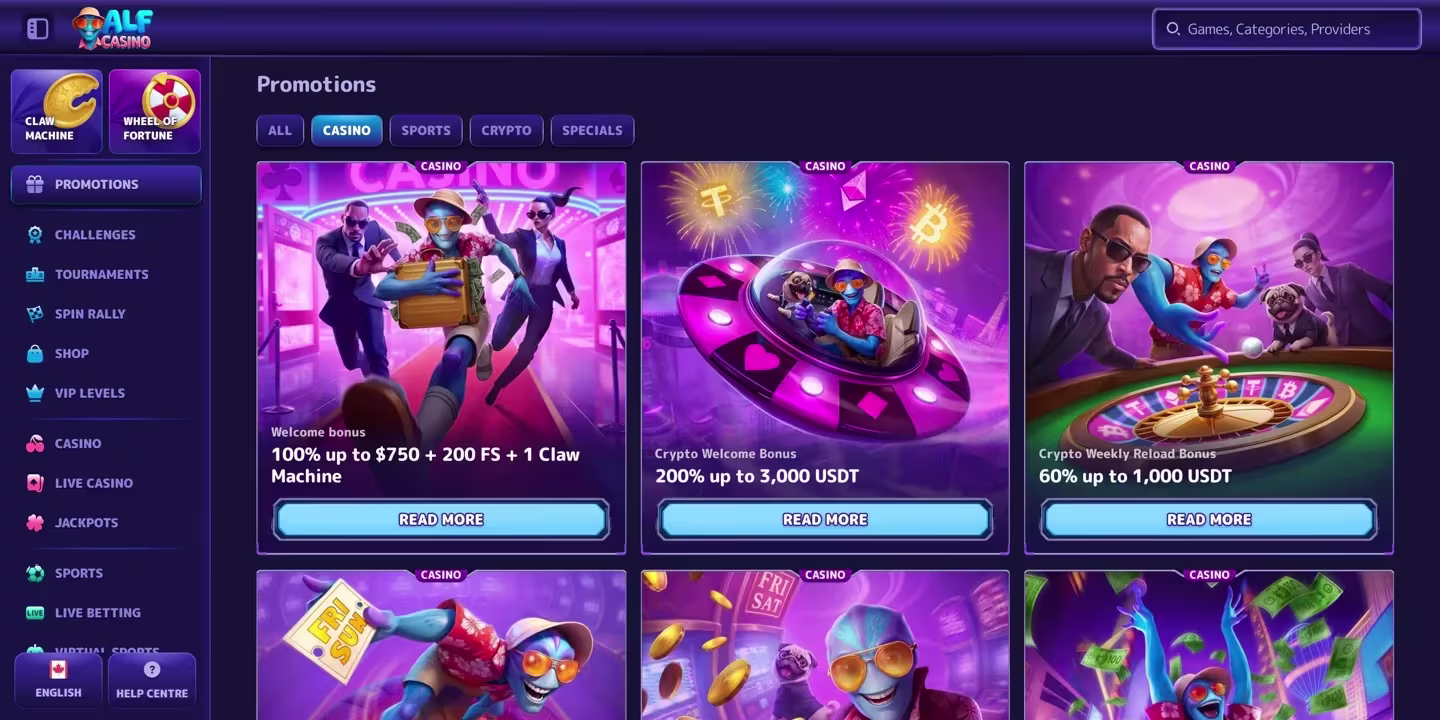This screenshot has height=720, width=1440.
Task: Click the Spin Rally flag icon
Action: pos(35,314)
